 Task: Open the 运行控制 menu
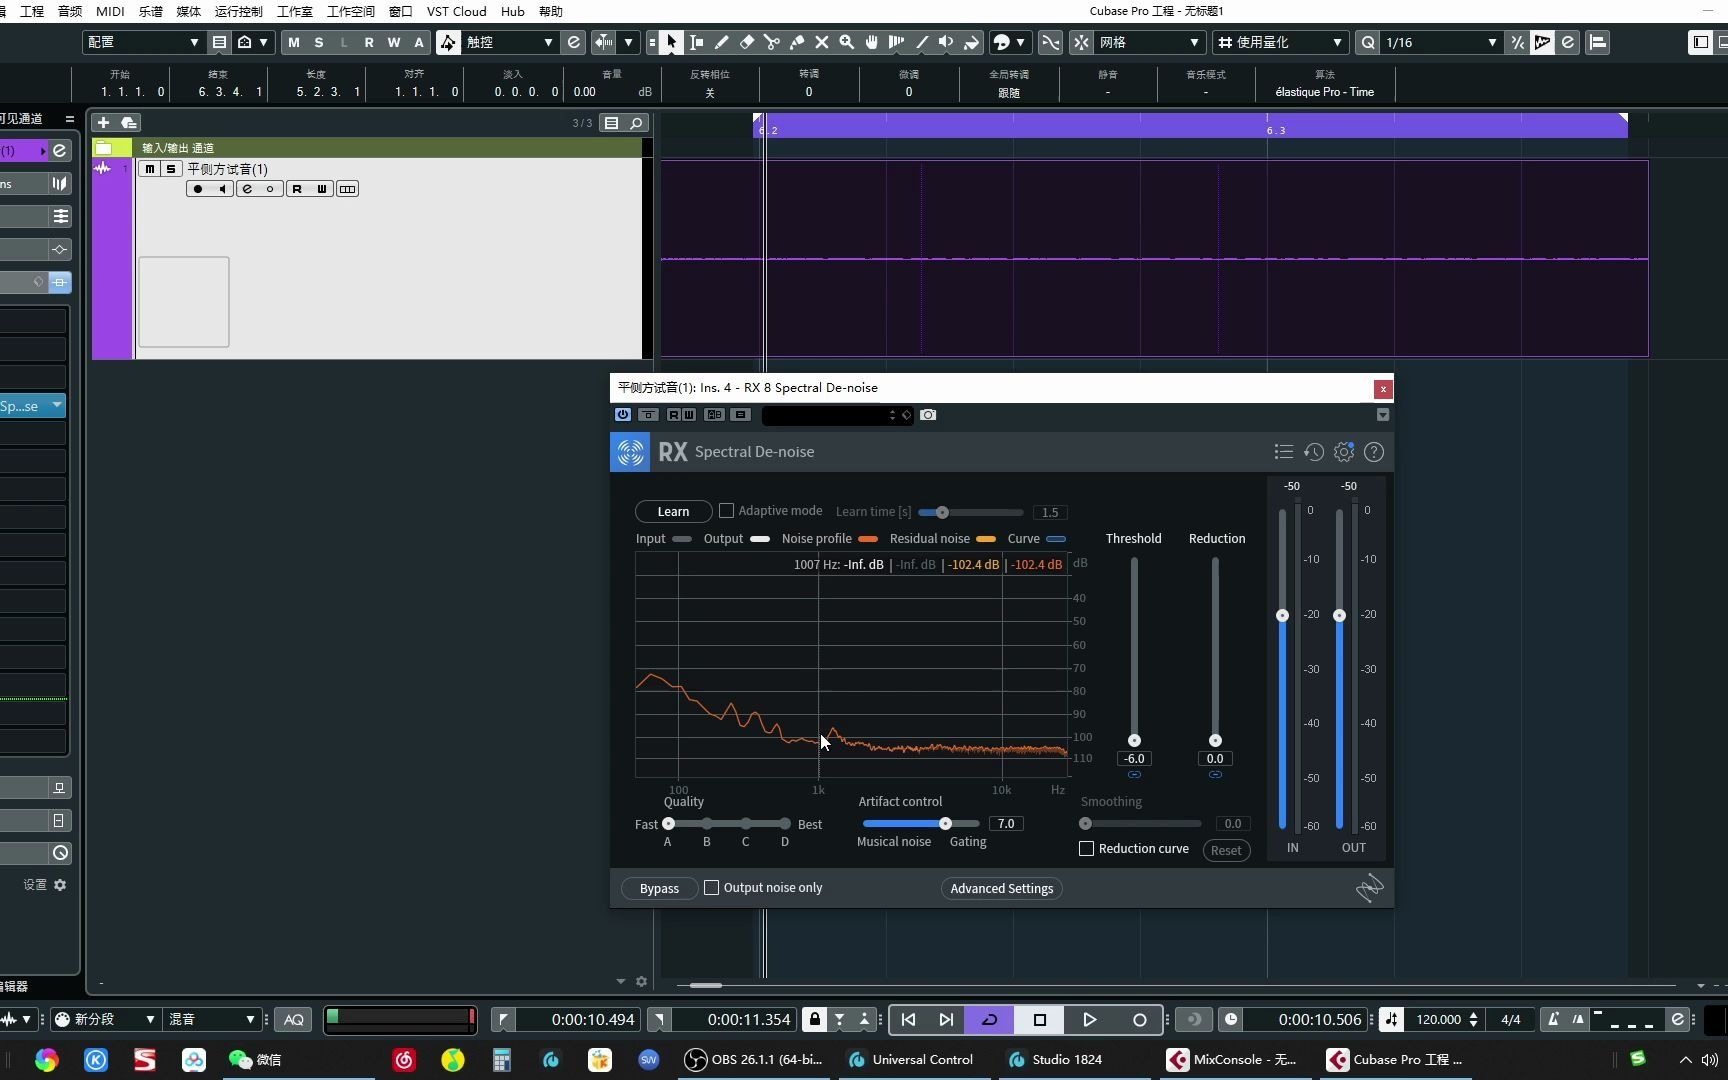[x=239, y=11]
